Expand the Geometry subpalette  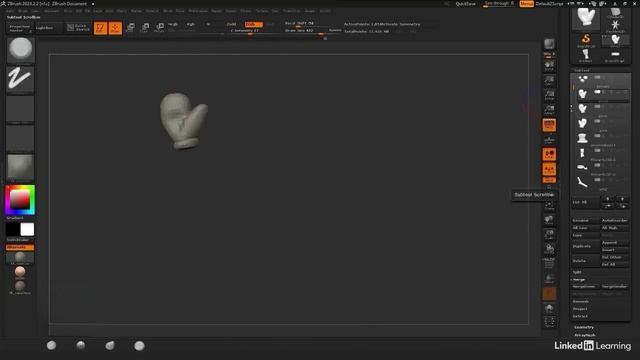(584, 327)
